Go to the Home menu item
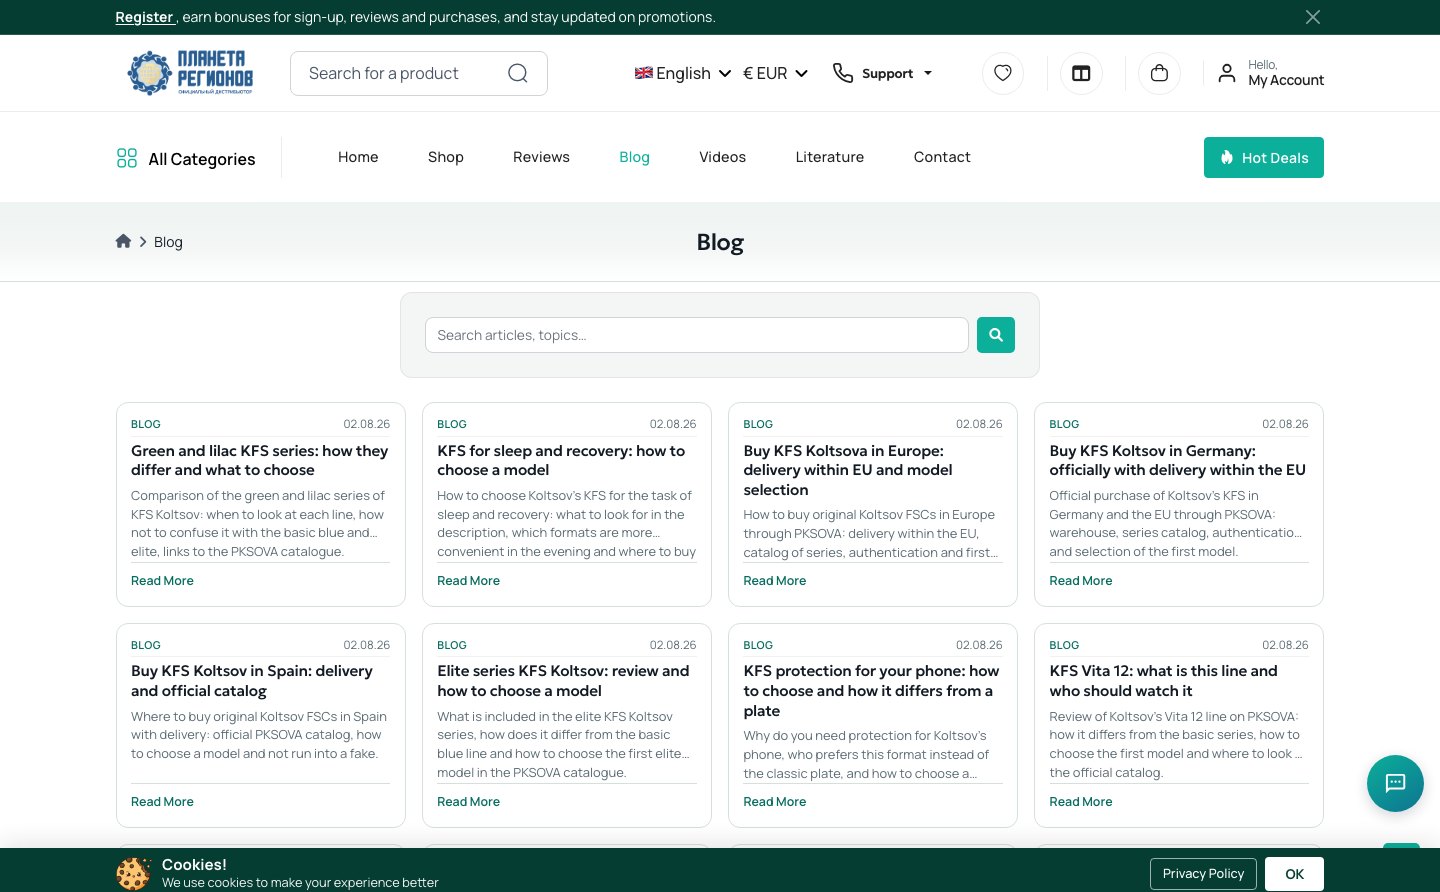 point(358,157)
